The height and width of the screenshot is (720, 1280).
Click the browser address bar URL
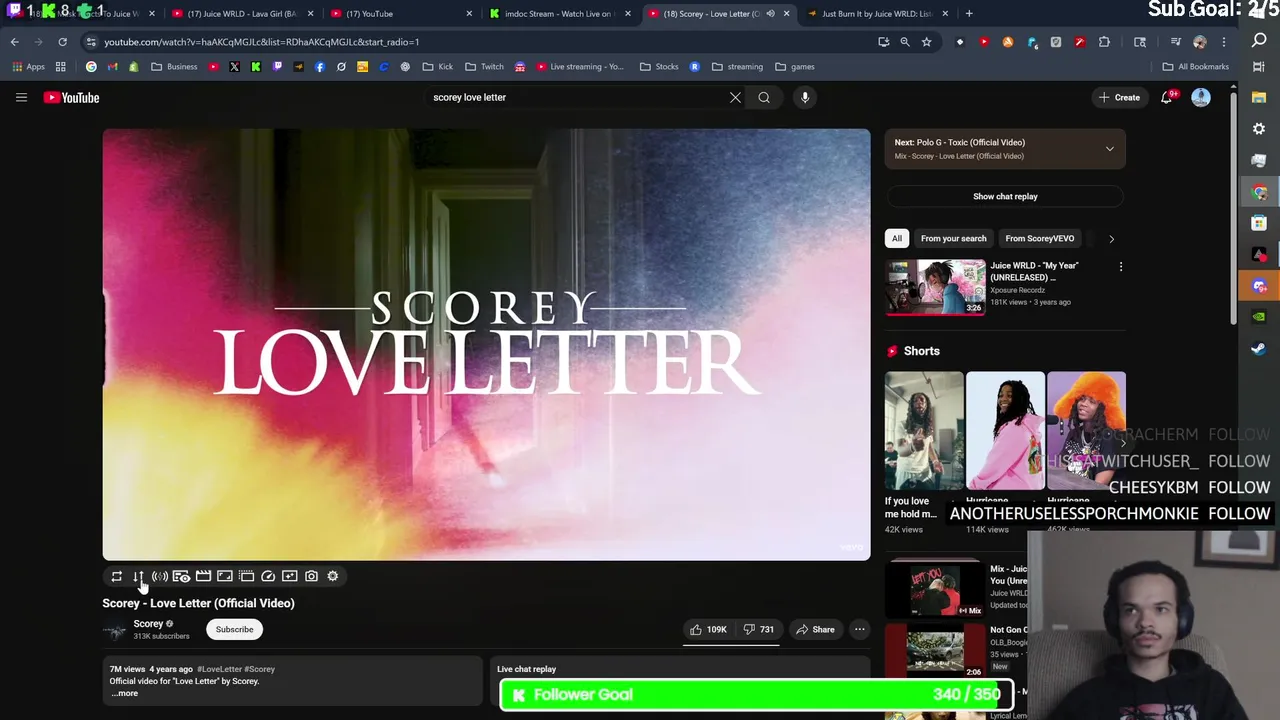click(x=262, y=42)
